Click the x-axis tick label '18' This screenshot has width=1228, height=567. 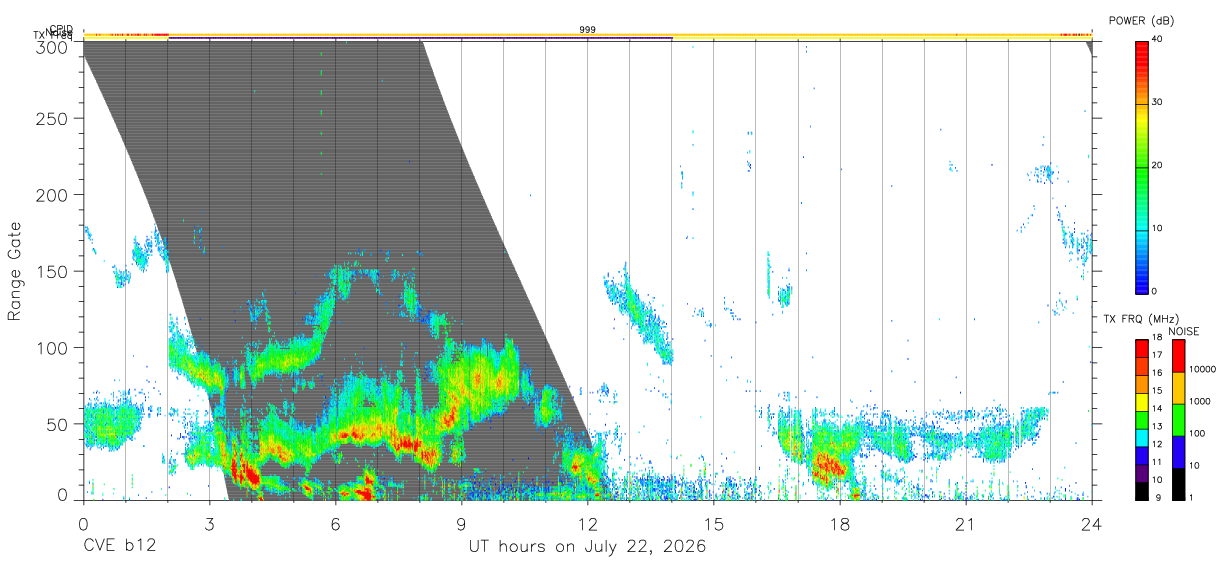click(x=840, y=524)
